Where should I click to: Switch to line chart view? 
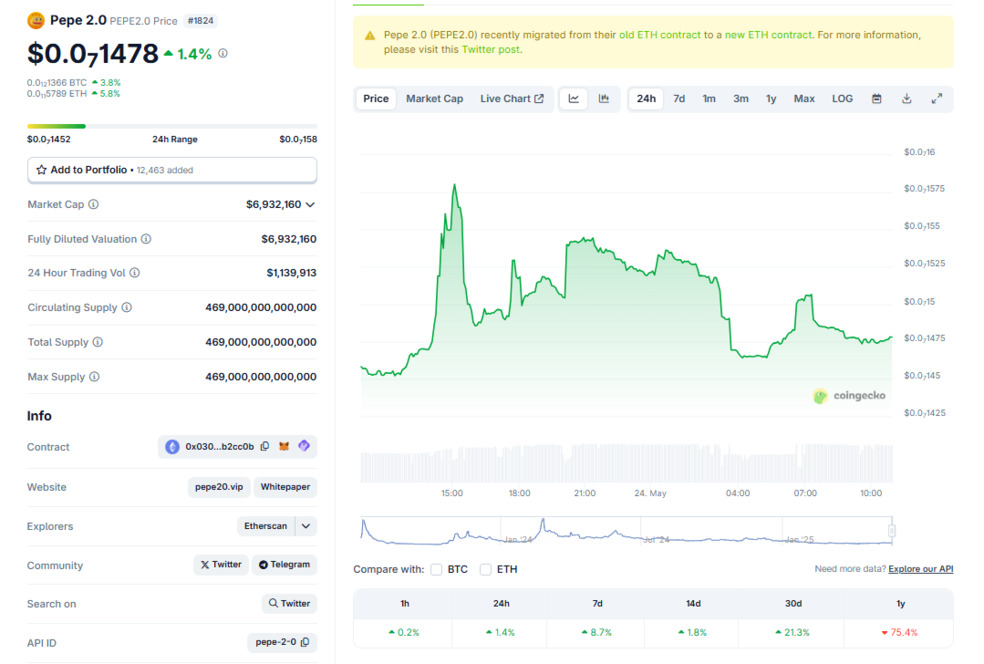tap(574, 99)
